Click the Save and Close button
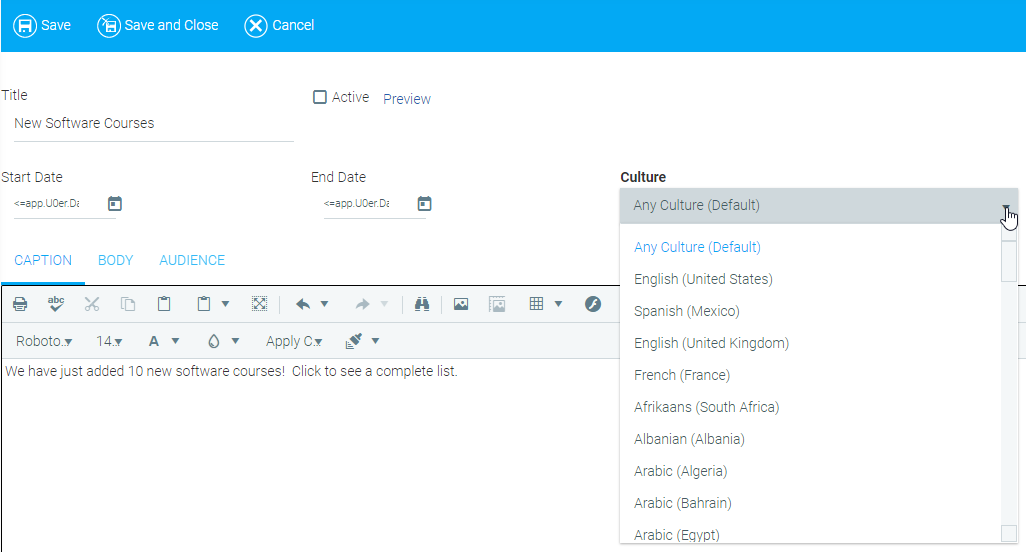Image resolution: width=1026 pixels, height=552 pixels. coord(158,25)
